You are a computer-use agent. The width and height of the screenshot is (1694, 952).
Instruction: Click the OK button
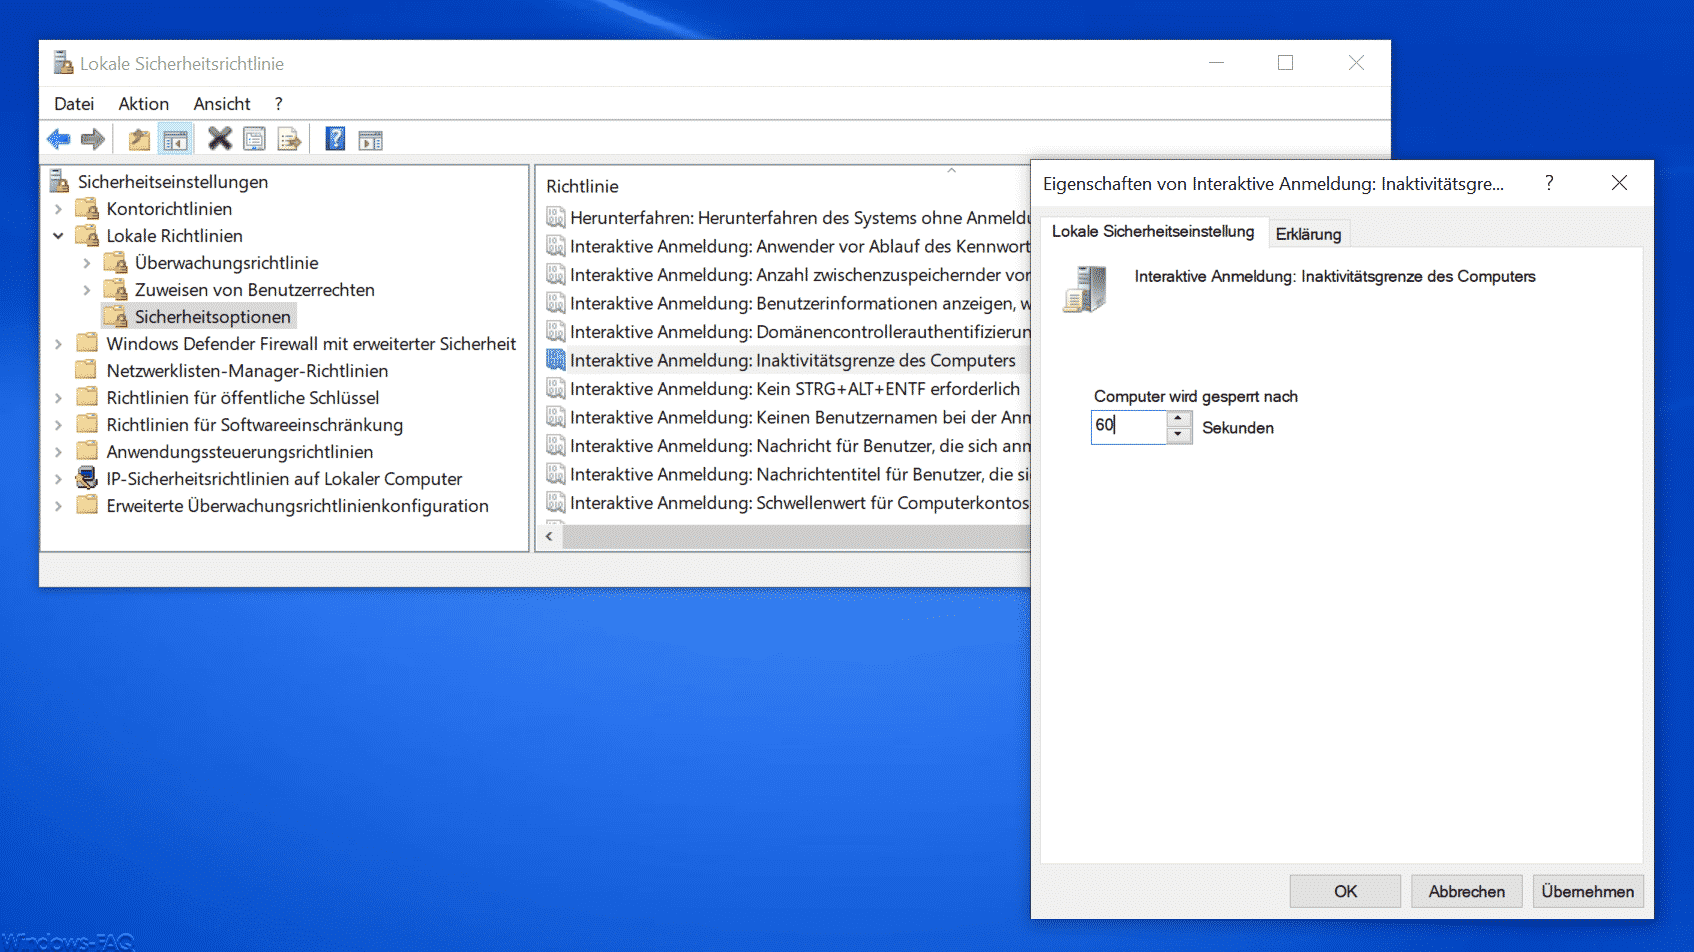1345,891
